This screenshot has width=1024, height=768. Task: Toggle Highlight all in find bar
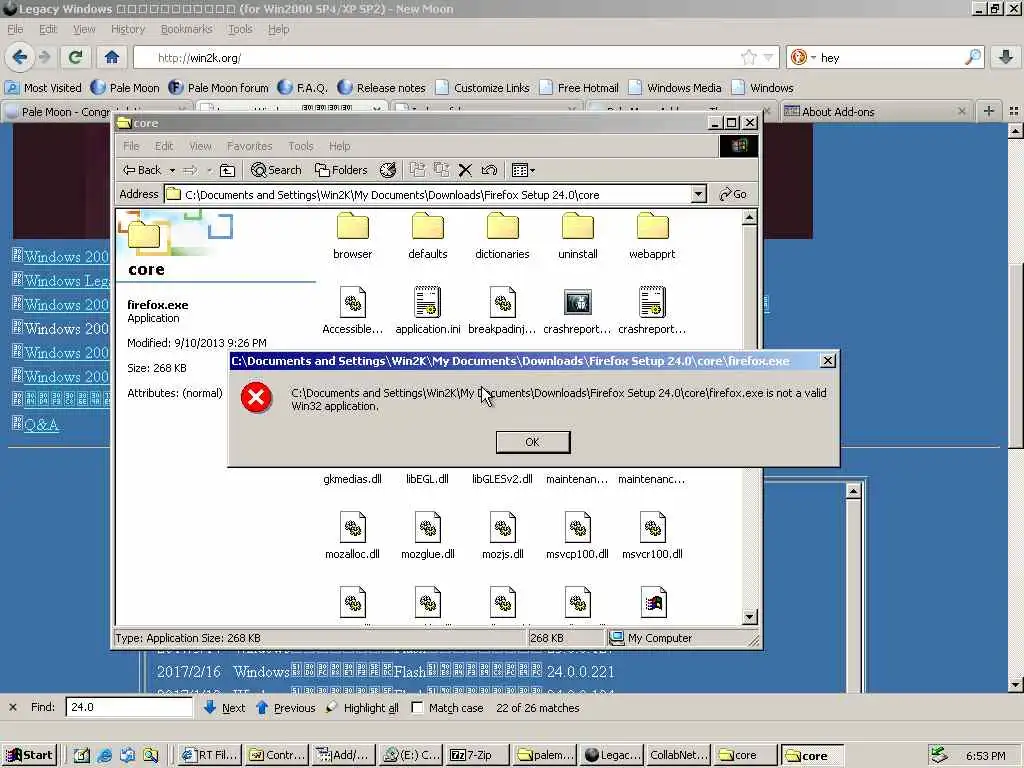coord(362,707)
